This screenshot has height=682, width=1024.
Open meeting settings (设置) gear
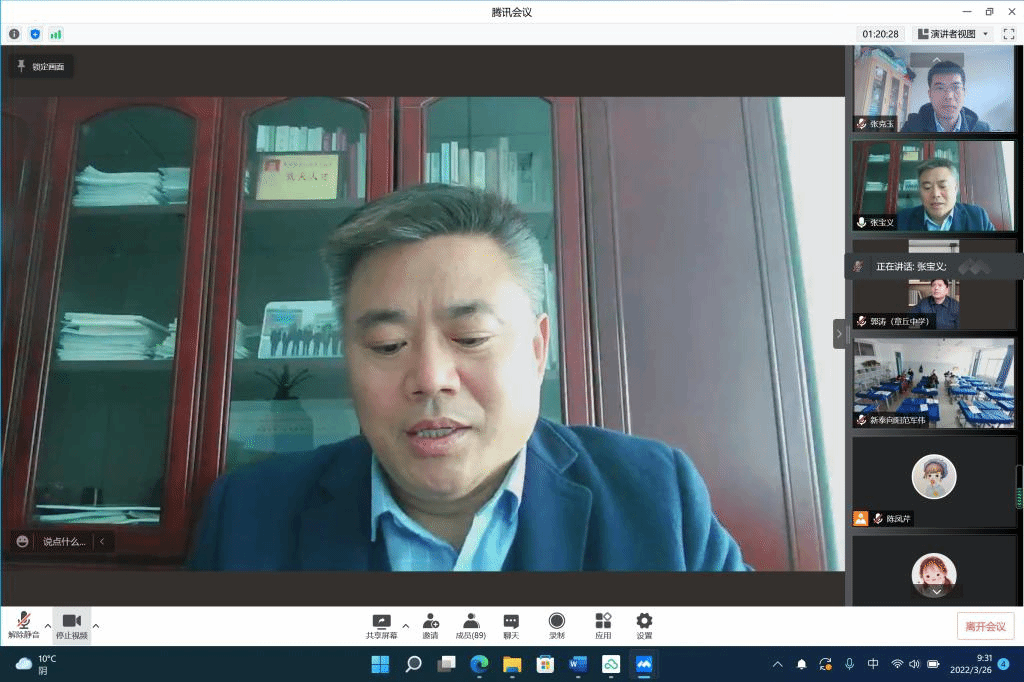click(x=644, y=626)
